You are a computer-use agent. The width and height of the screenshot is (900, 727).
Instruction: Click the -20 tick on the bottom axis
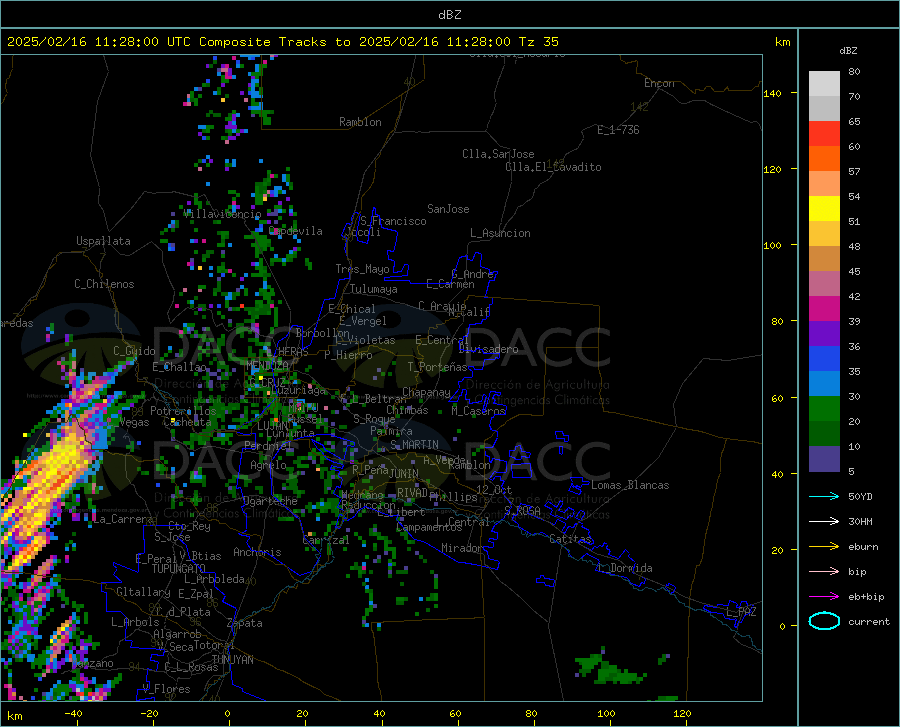coord(149,713)
